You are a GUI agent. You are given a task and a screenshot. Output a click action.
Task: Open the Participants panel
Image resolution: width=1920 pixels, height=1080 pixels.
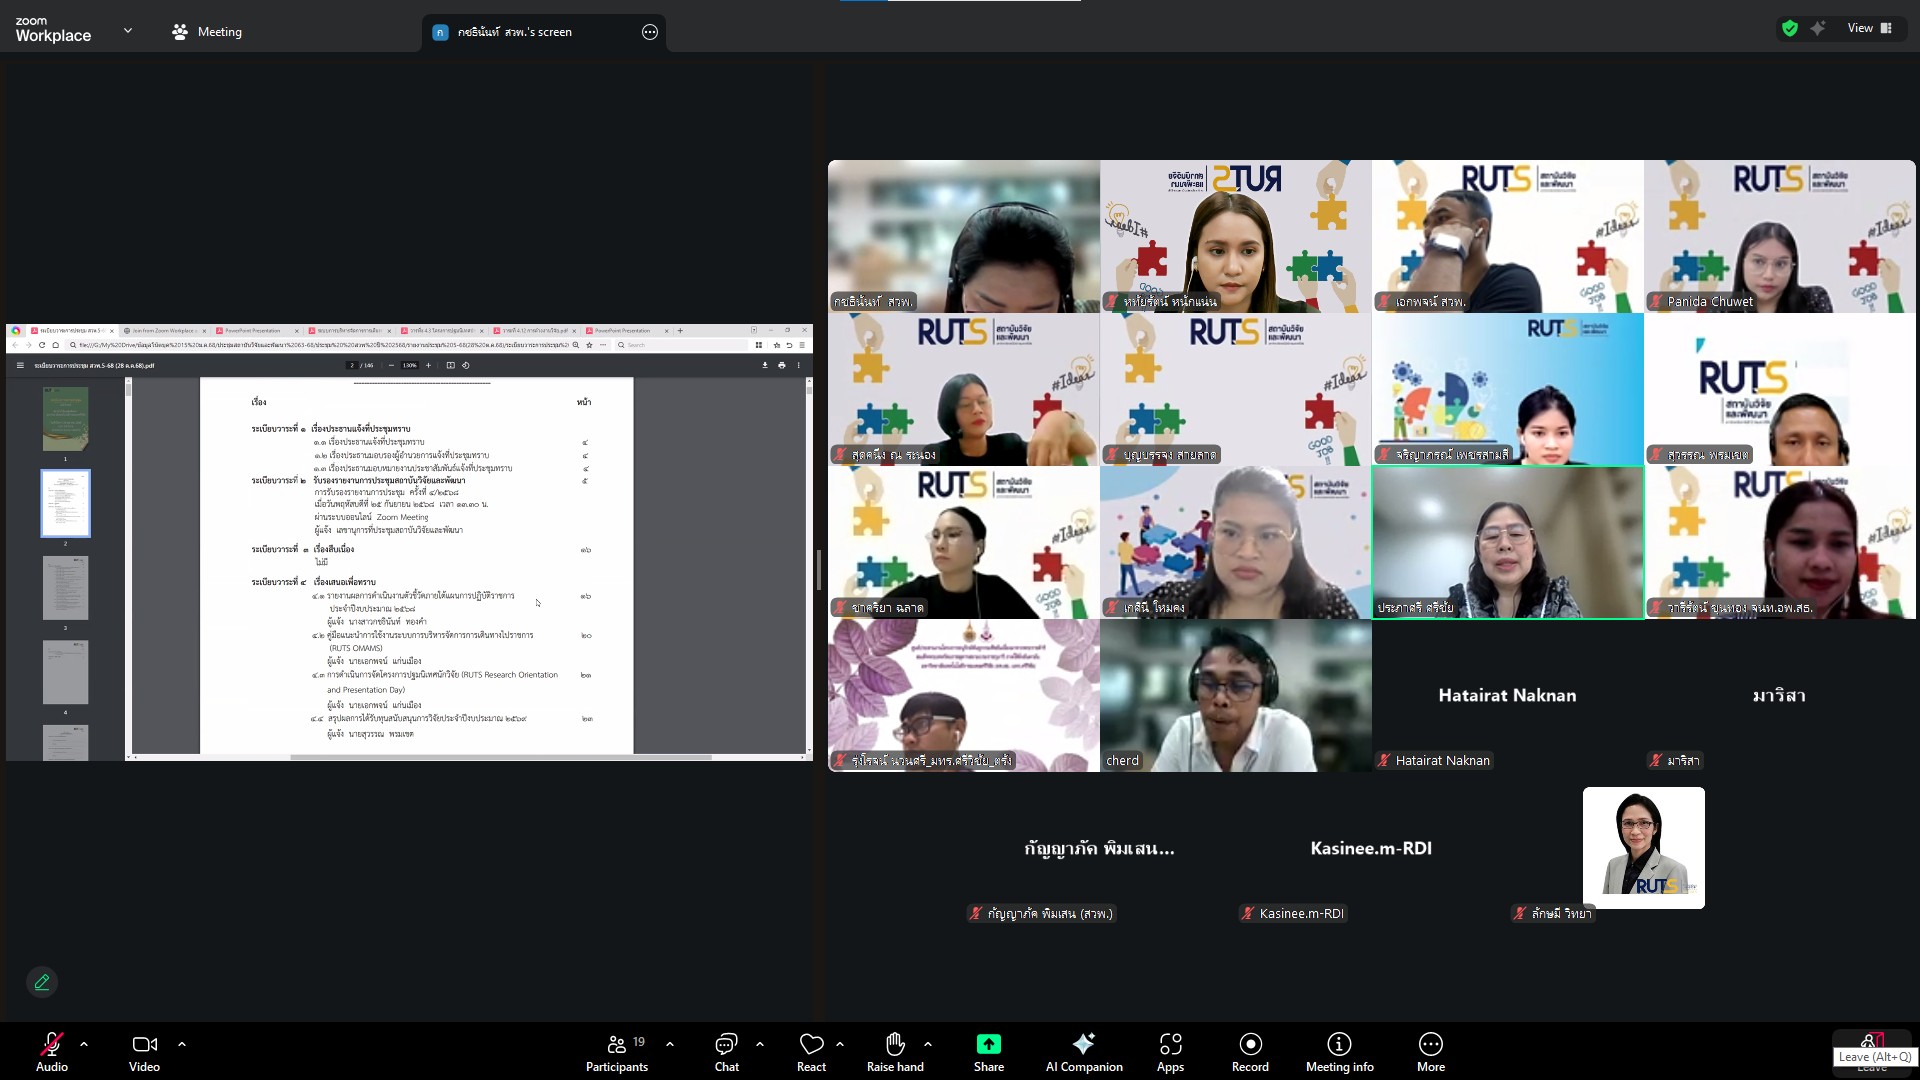coord(617,1045)
